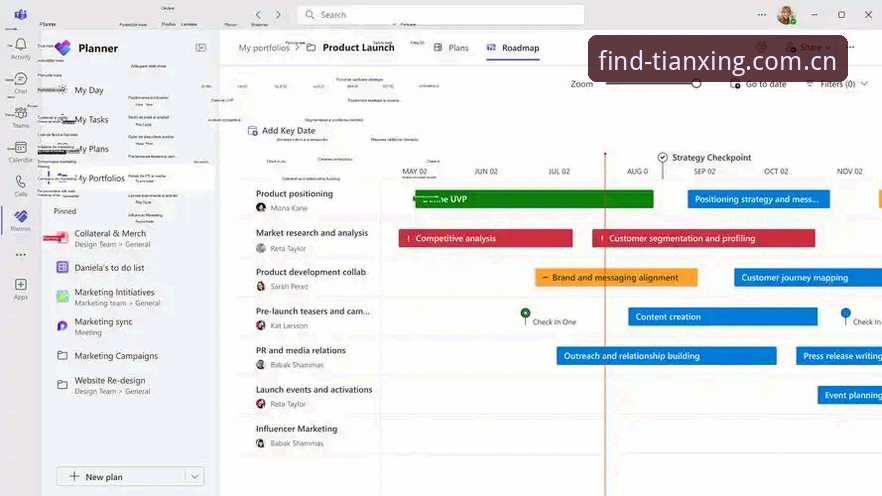
Task: Open Website Re-design folder icon
Action: pyautogui.click(x=62, y=385)
